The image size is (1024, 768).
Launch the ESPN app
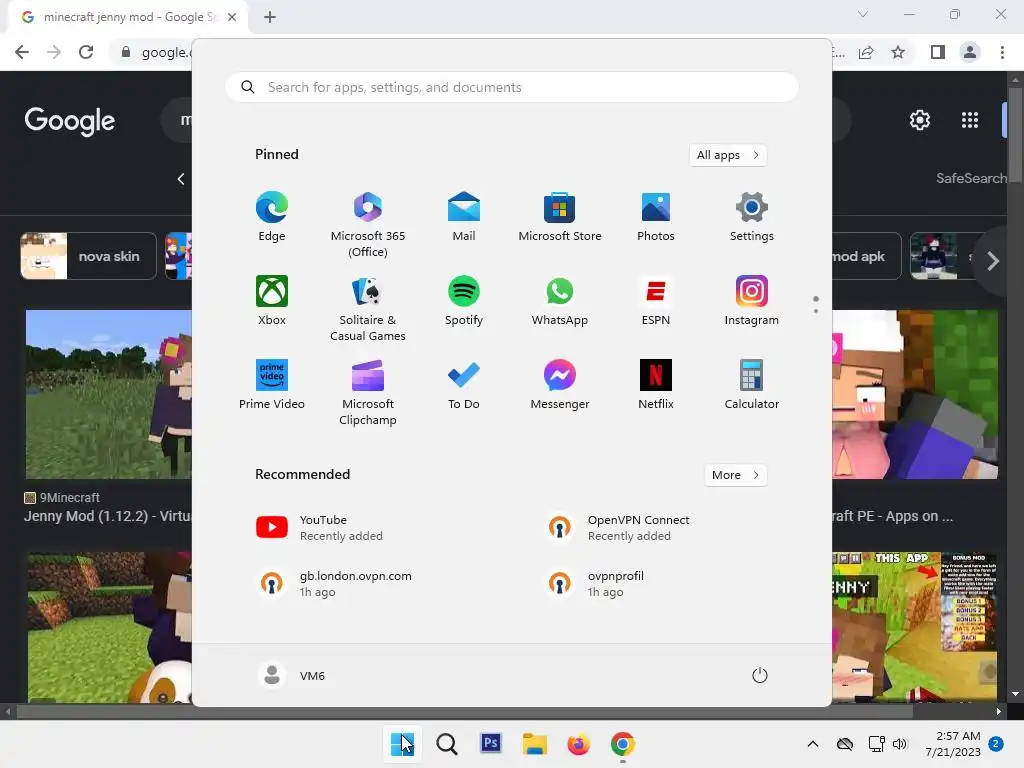click(656, 300)
